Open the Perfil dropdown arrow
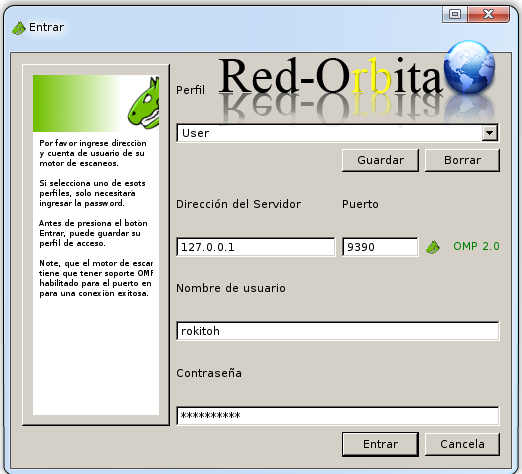522x474 pixels. coord(489,133)
